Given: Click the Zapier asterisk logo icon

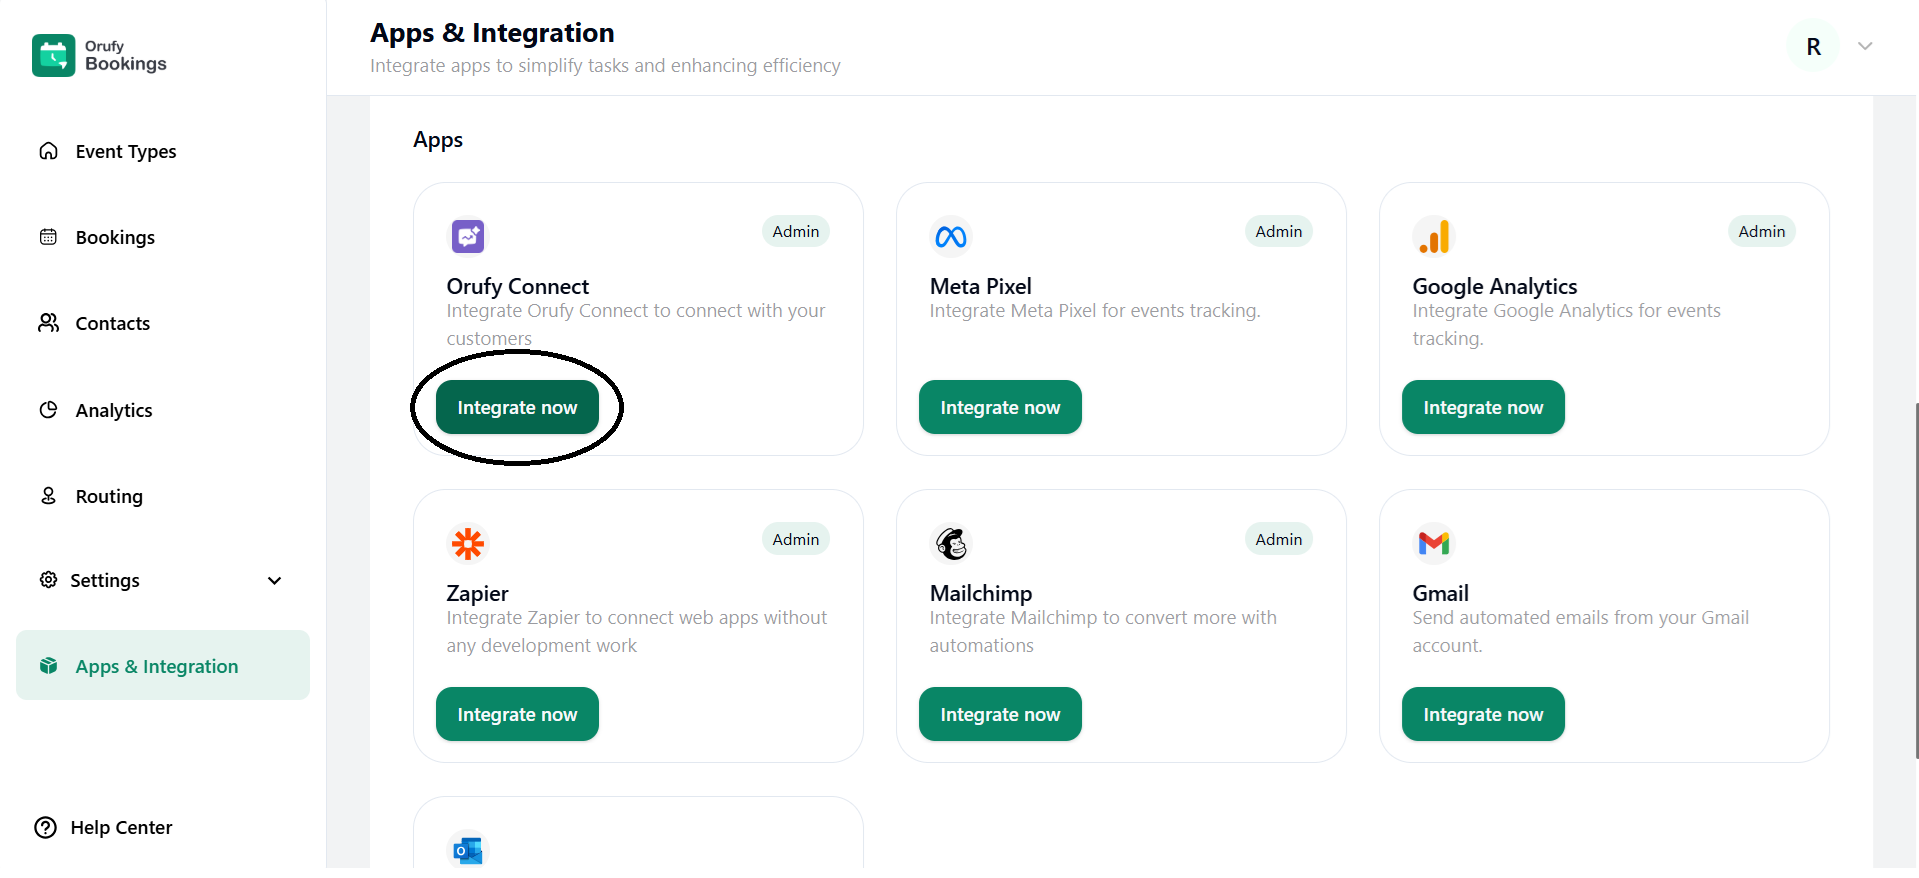Looking at the screenshot, I should coord(467,544).
